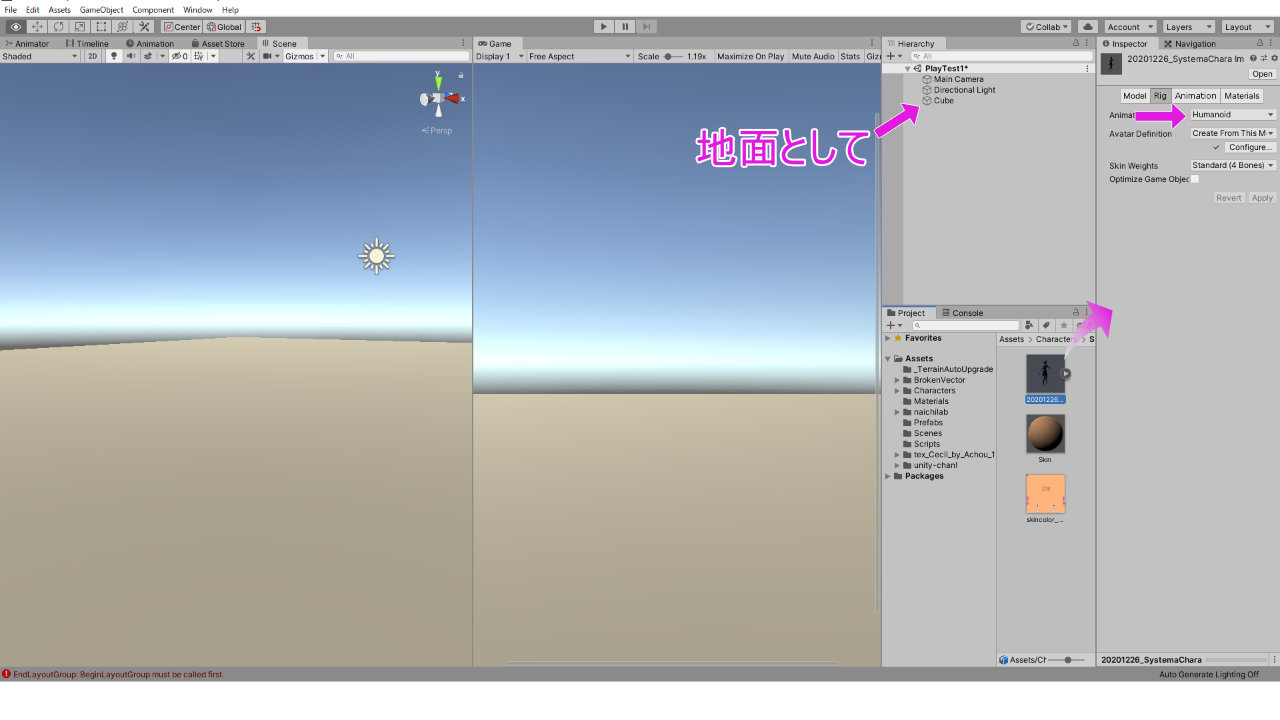The width and height of the screenshot is (1280, 720).
Task: Click the cloud services icon
Action: (1088, 27)
